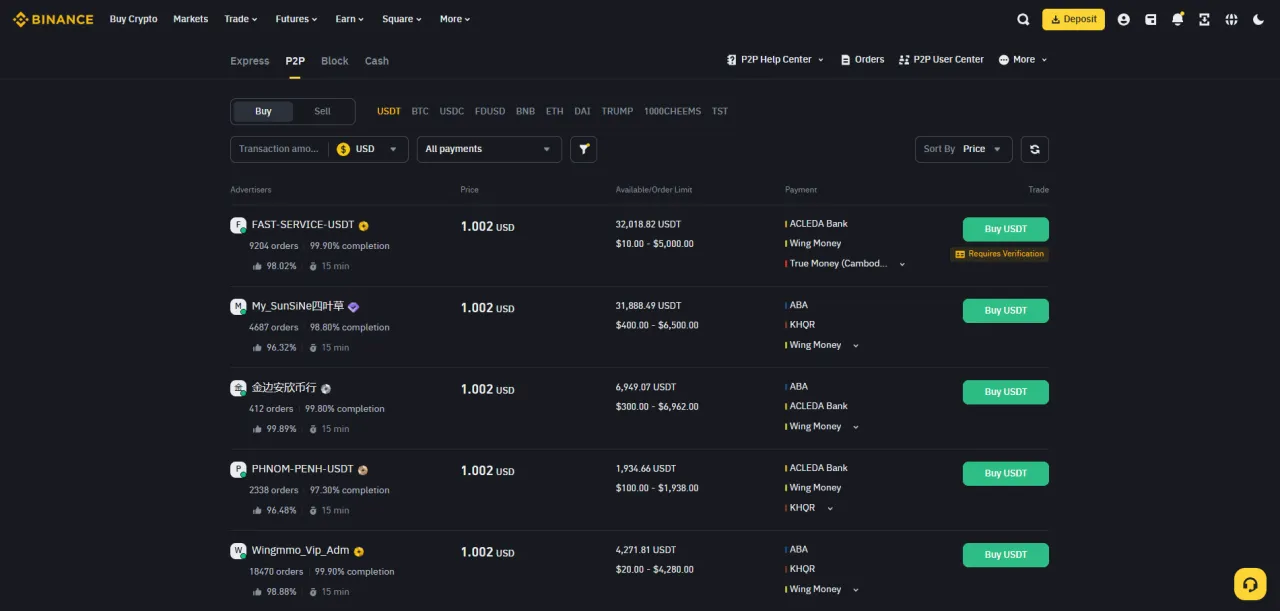Click the filter funnel icon beside All payments
1280x611 pixels.
584,148
